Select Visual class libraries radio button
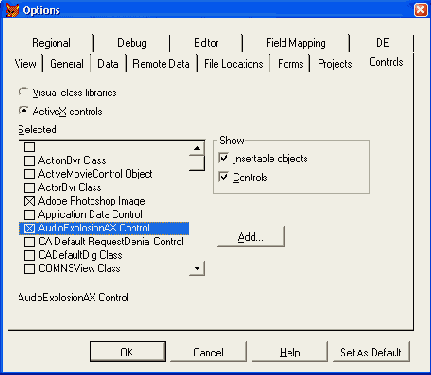This screenshot has height=375, width=431. click(23, 92)
